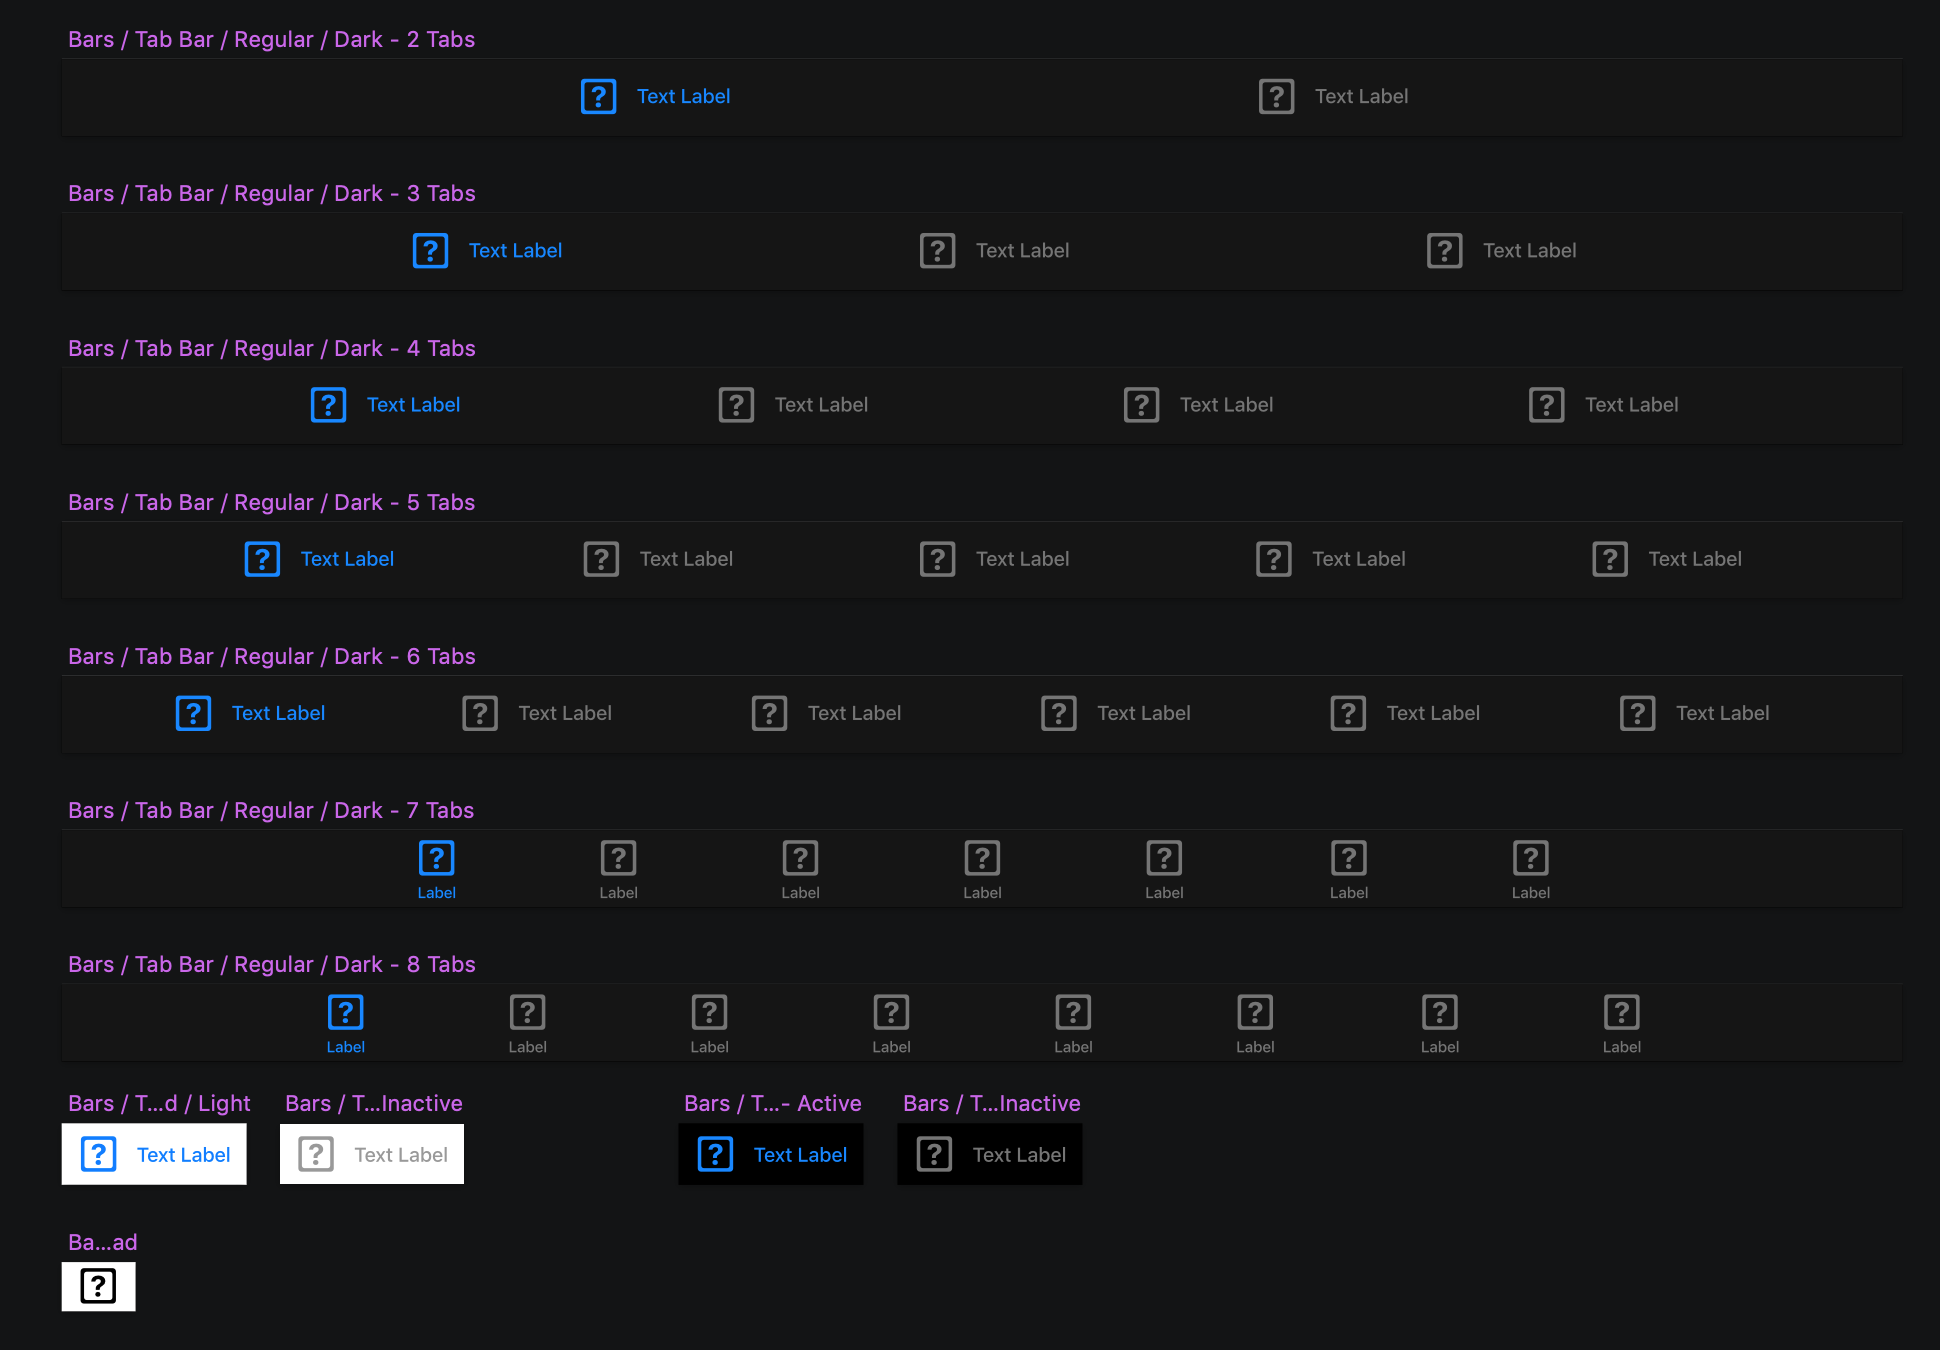Select the blue active icon in the 3 Tabs bar

[430, 251]
